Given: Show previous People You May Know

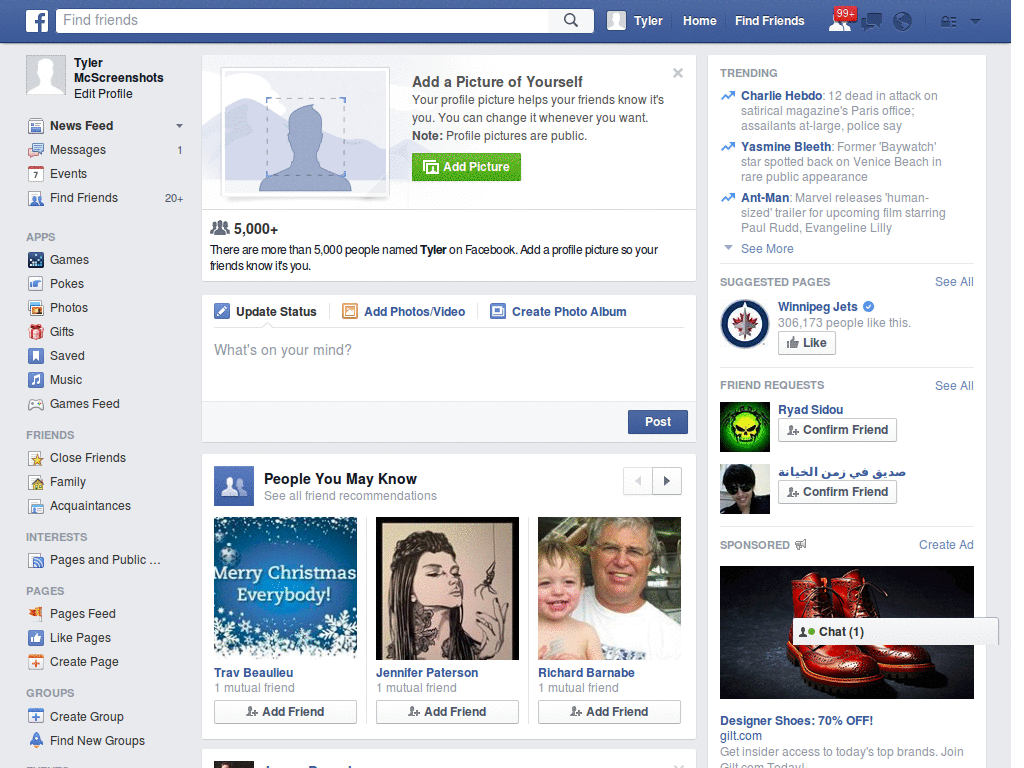Looking at the screenshot, I should tap(638, 481).
